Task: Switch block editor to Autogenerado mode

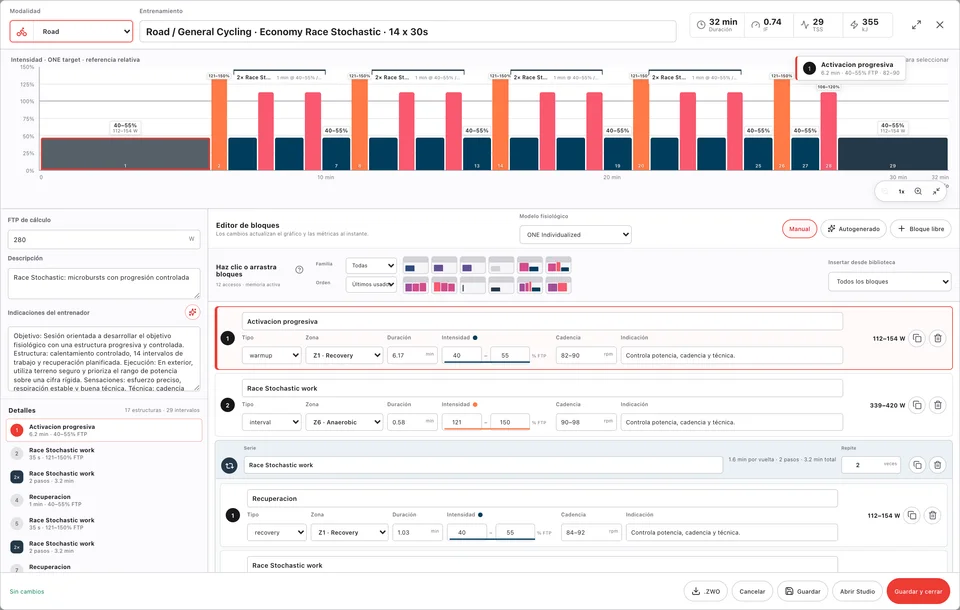Action: tap(853, 229)
